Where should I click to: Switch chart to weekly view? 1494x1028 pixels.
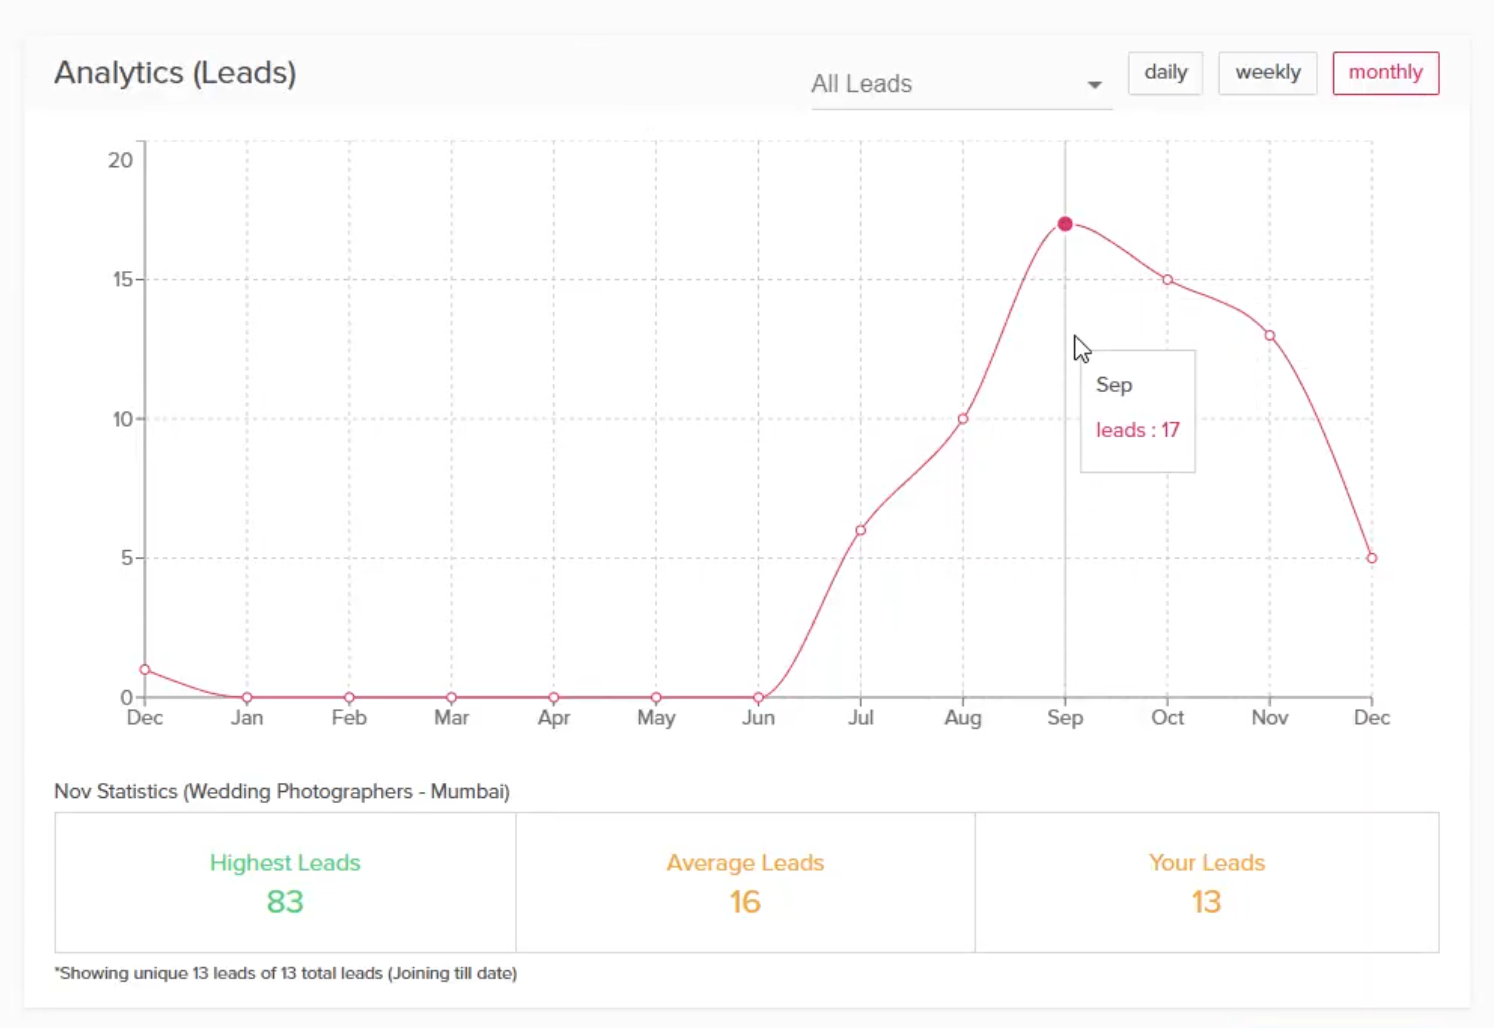(x=1267, y=73)
